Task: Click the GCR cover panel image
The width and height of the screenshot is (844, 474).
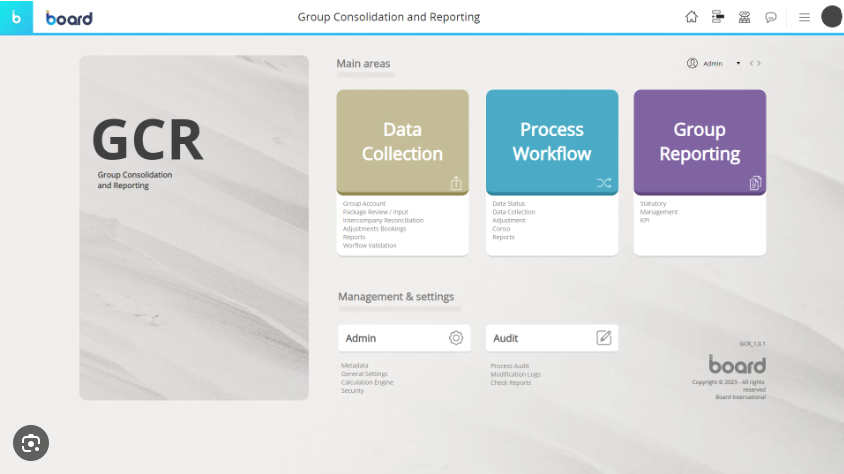Action: [x=194, y=228]
